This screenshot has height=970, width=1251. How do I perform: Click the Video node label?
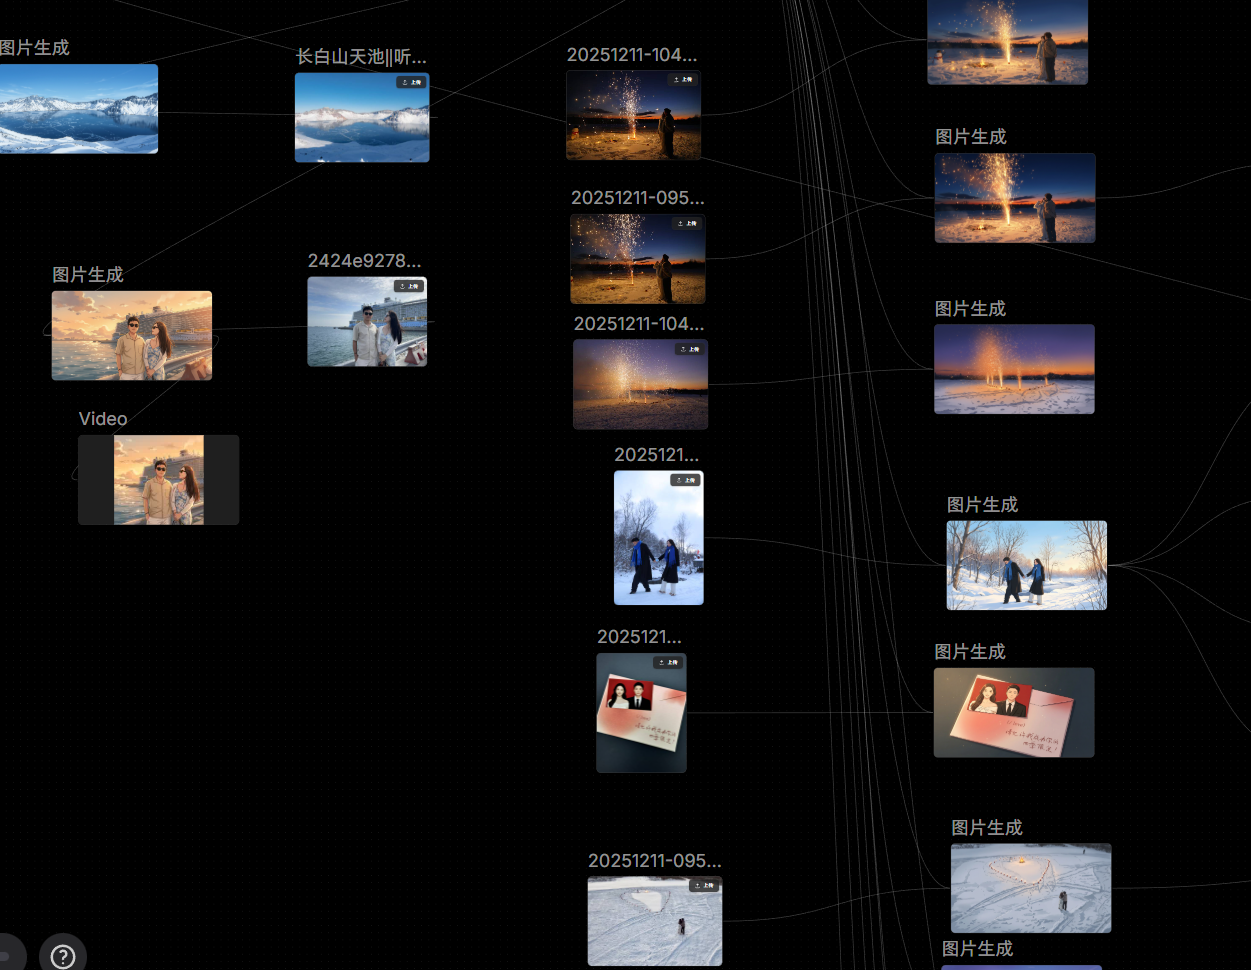tap(103, 419)
